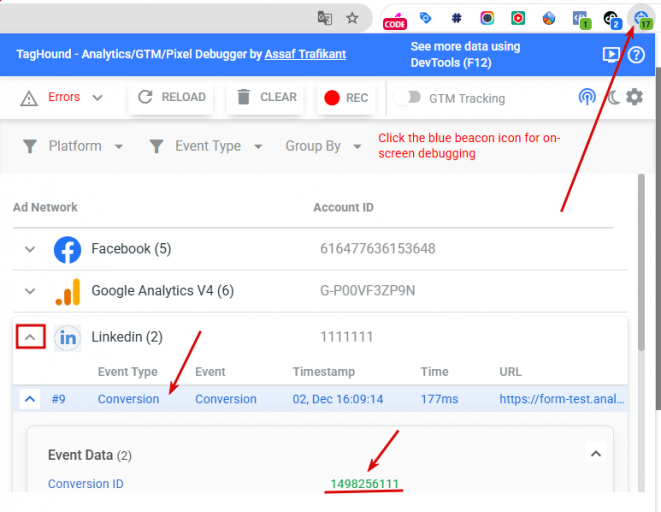Image resolution: width=661 pixels, height=512 pixels.
Task: Click the Linkedin logo icon
Action: [x=67, y=338]
